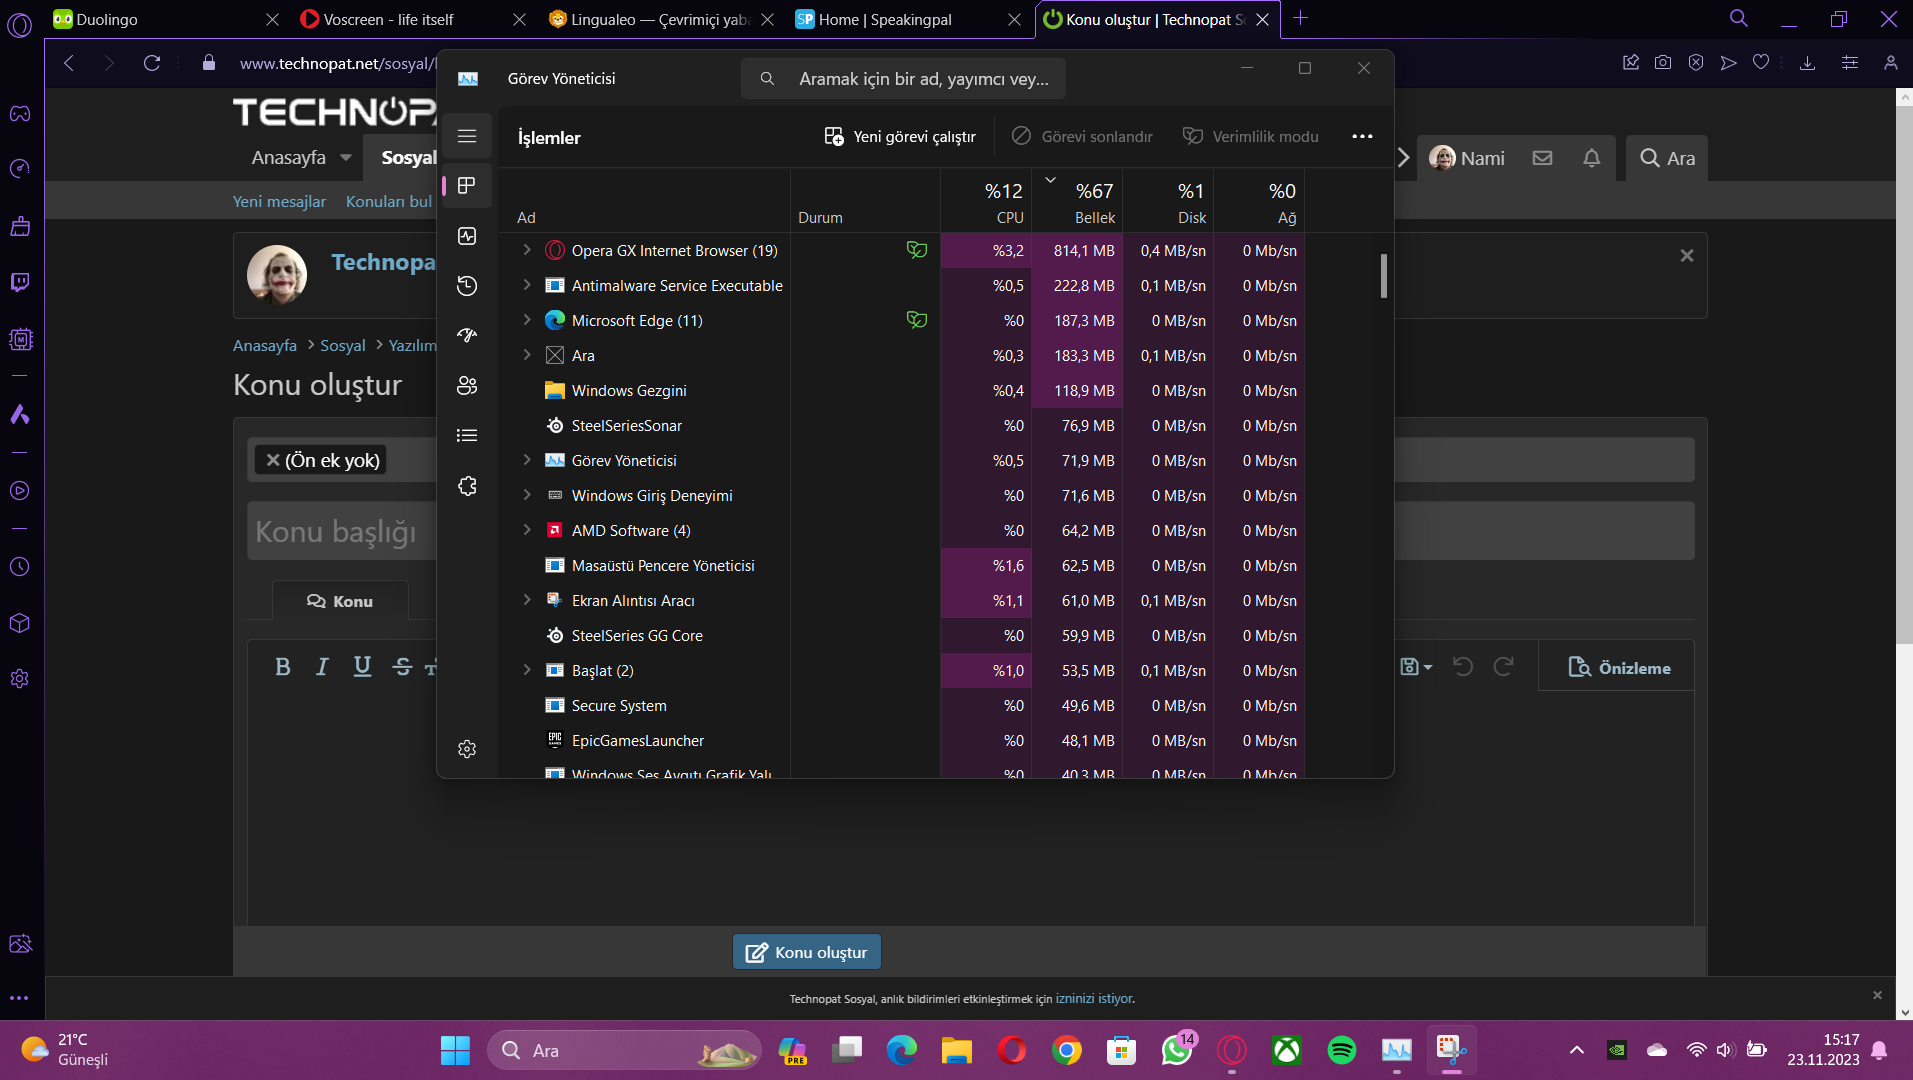Reload the Technopat page

(152, 63)
